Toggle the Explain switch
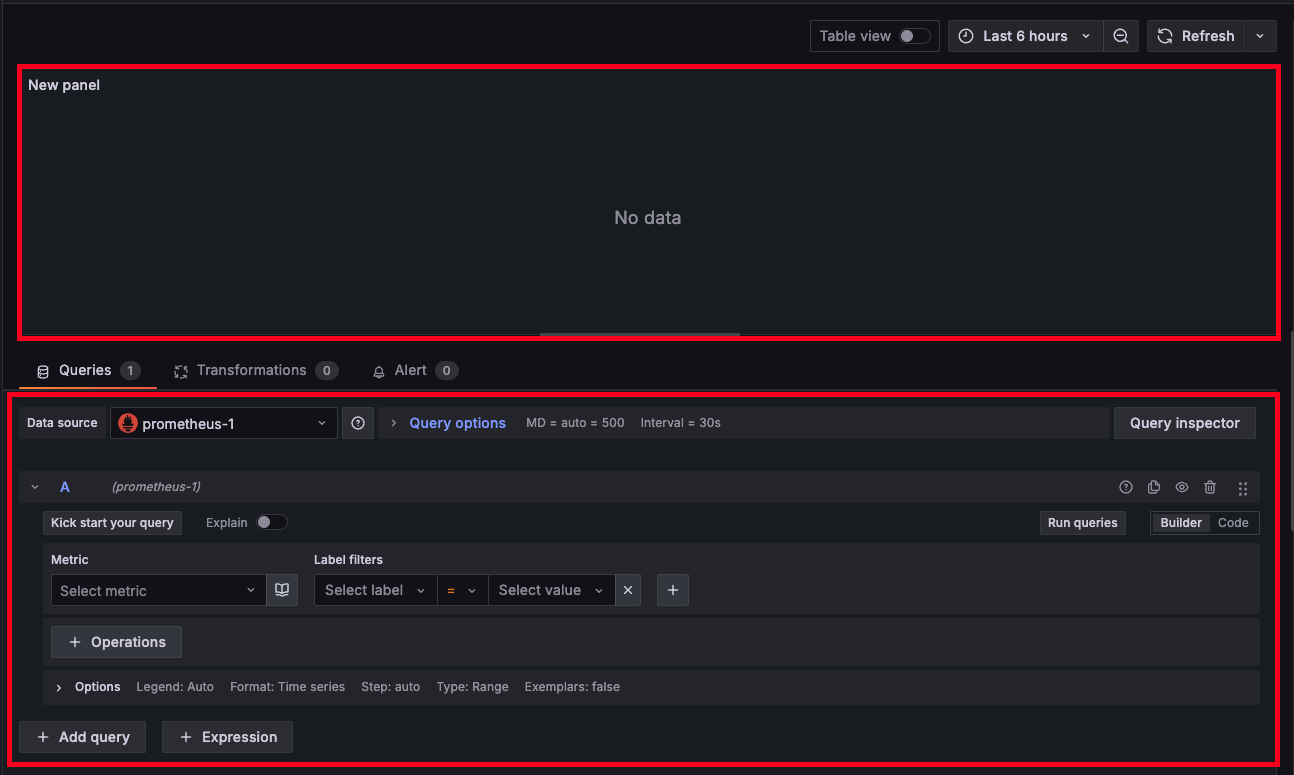 coord(272,522)
